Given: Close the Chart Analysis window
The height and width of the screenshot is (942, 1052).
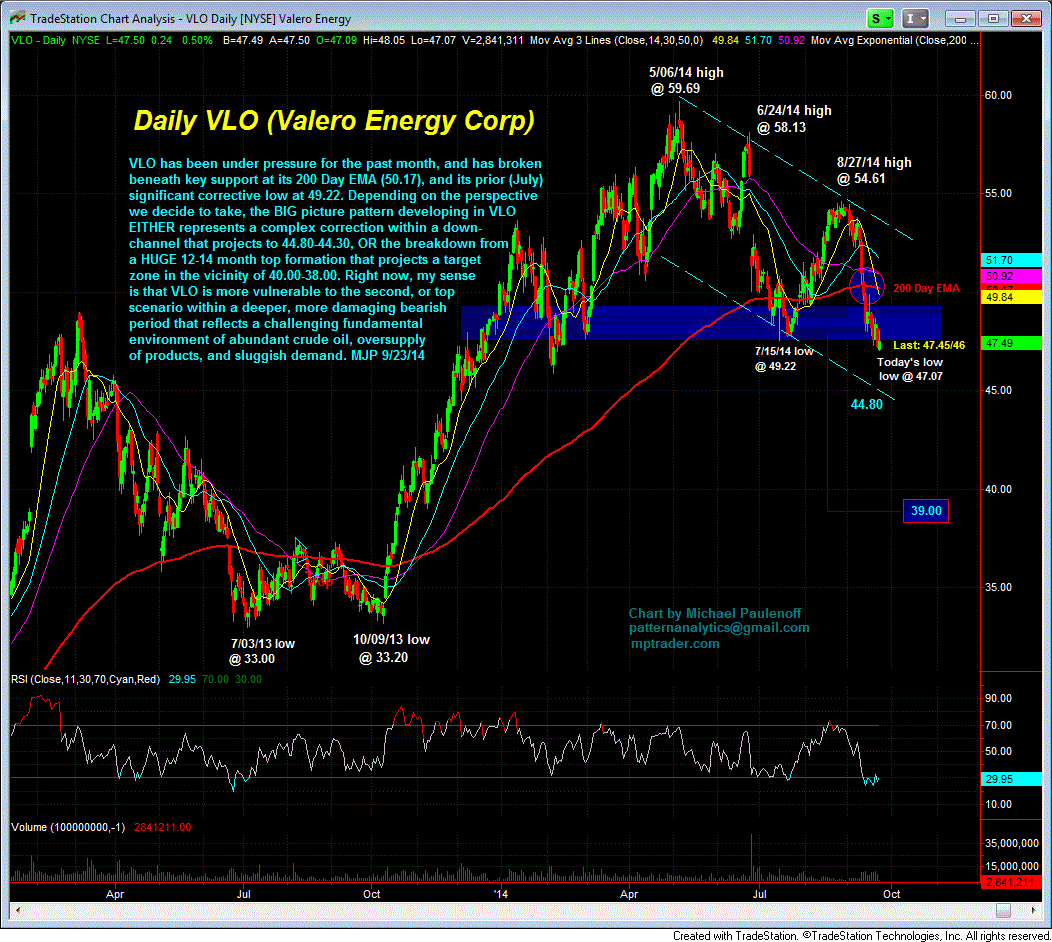Looking at the screenshot, I should [x=1026, y=19].
